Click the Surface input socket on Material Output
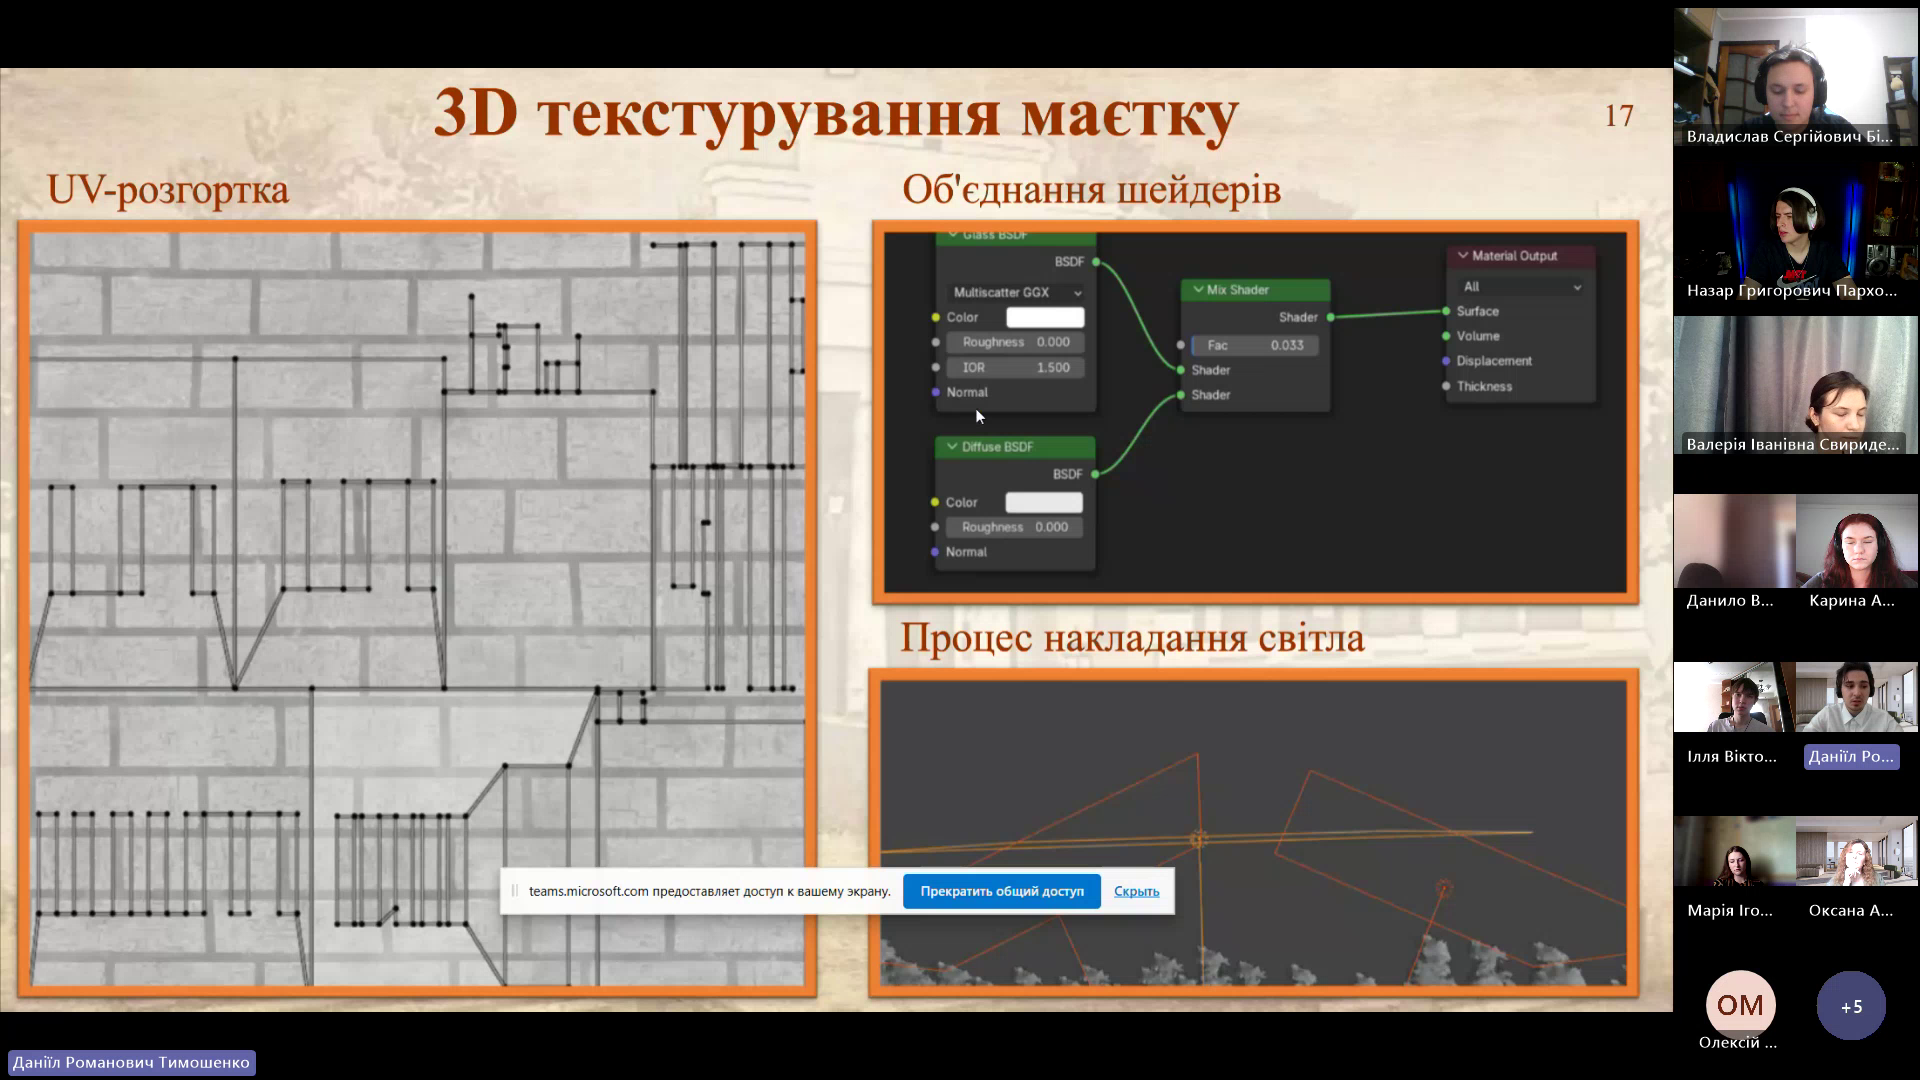This screenshot has width=1920, height=1080. (1446, 312)
